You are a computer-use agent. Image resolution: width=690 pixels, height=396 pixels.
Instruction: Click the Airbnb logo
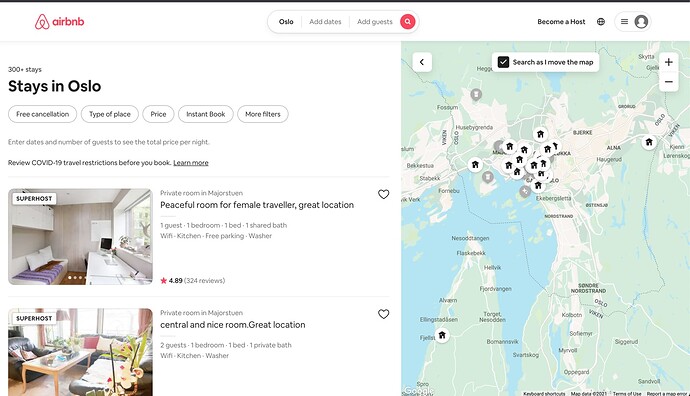coord(59,22)
